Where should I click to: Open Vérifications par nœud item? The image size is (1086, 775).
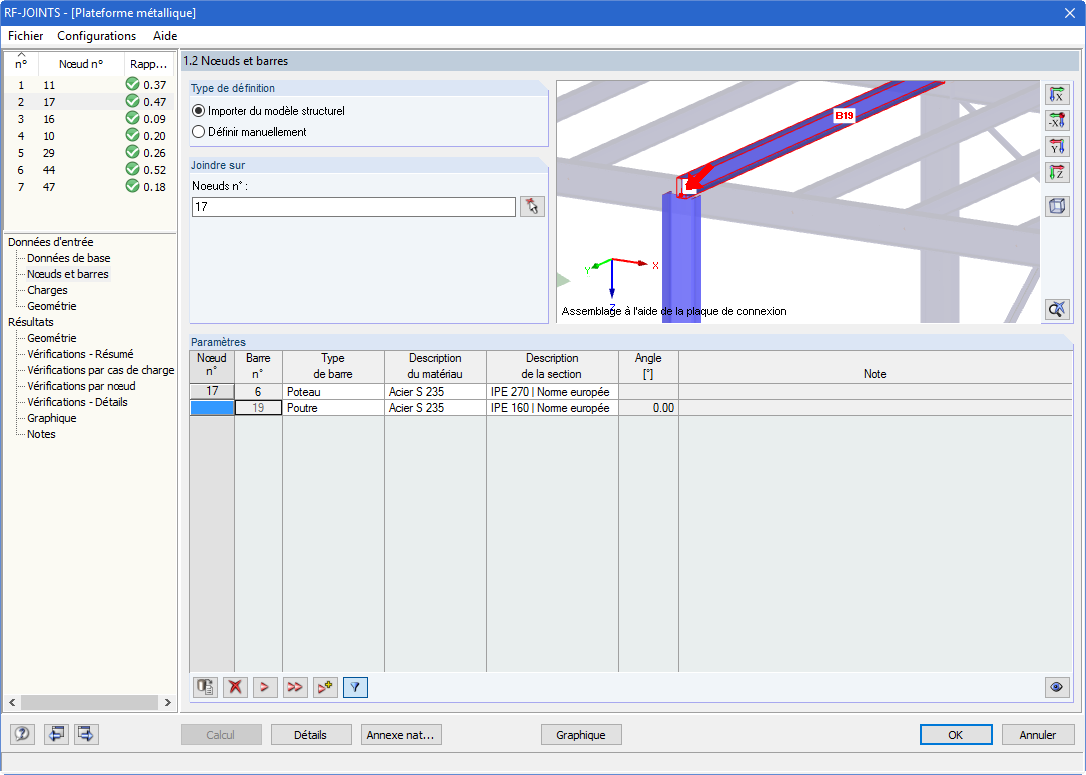coord(81,386)
